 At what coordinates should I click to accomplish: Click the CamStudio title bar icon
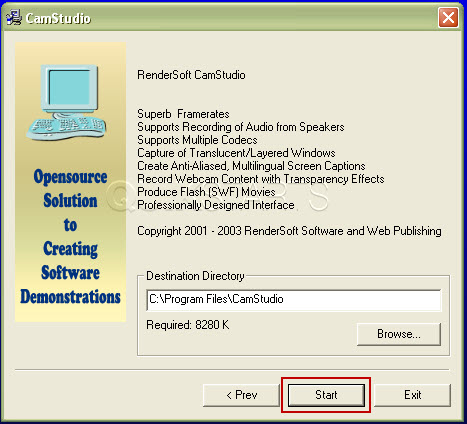point(14,18)
